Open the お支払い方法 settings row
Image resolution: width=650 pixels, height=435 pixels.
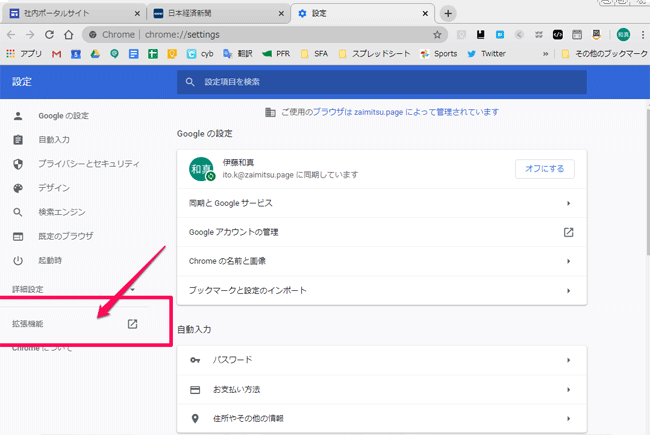tap(381, 389)
